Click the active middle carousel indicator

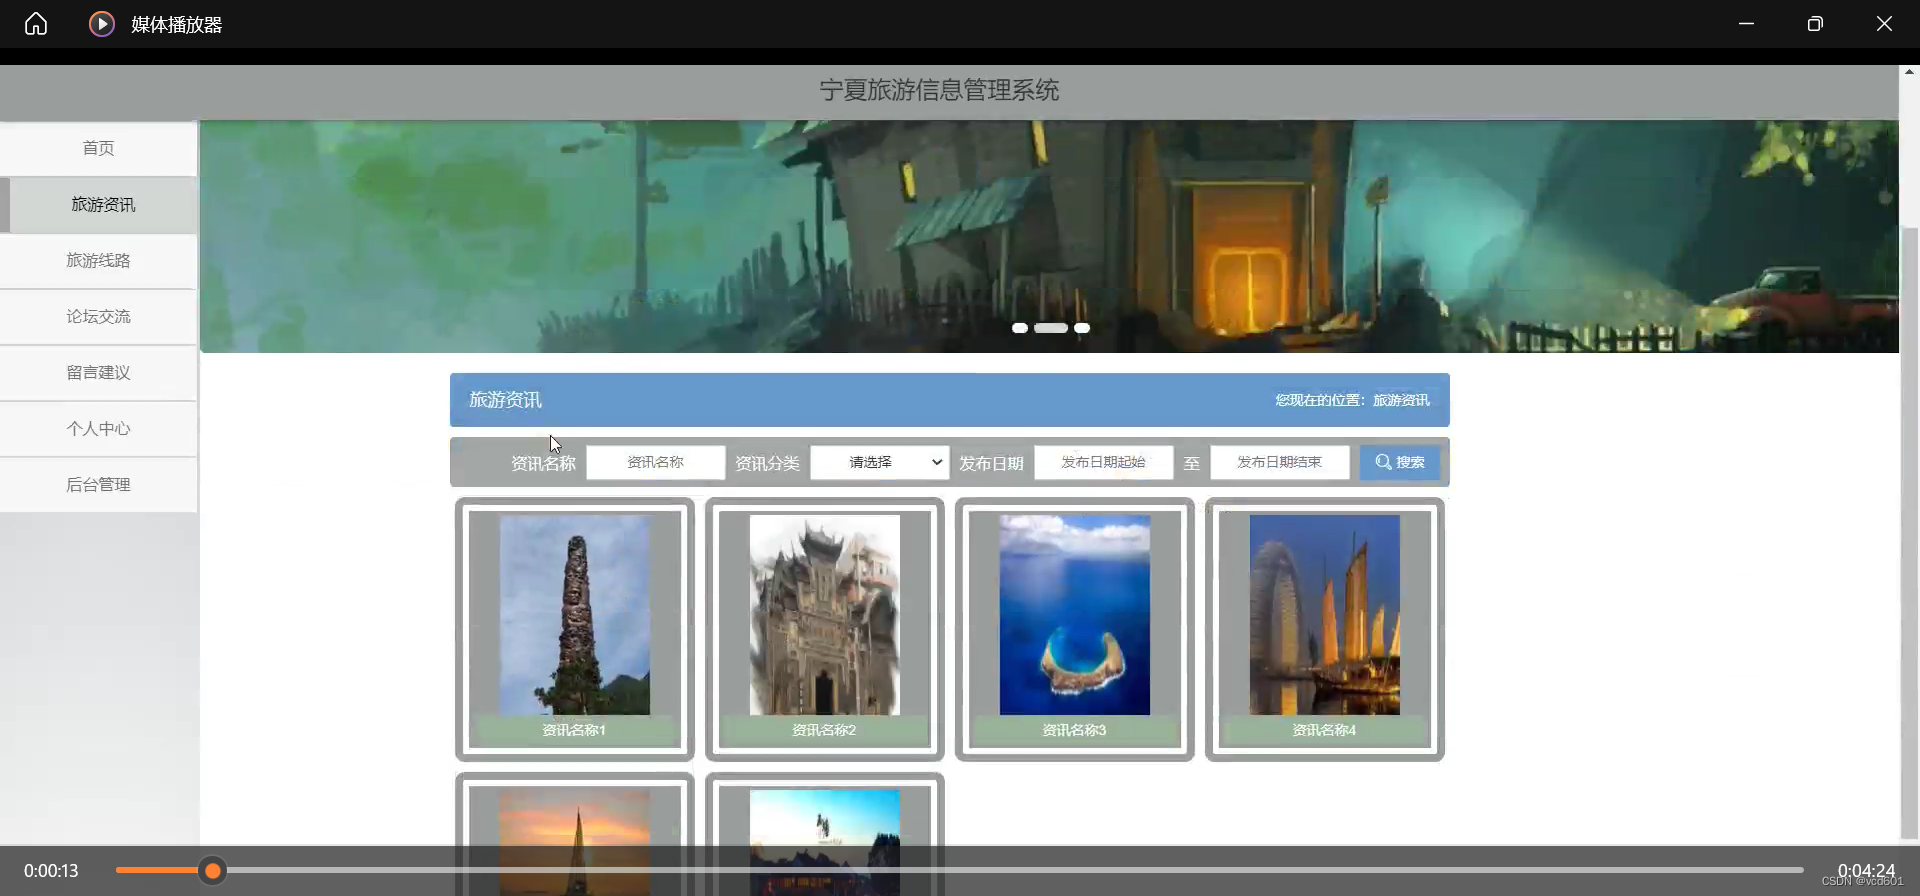click(1051, 328)
